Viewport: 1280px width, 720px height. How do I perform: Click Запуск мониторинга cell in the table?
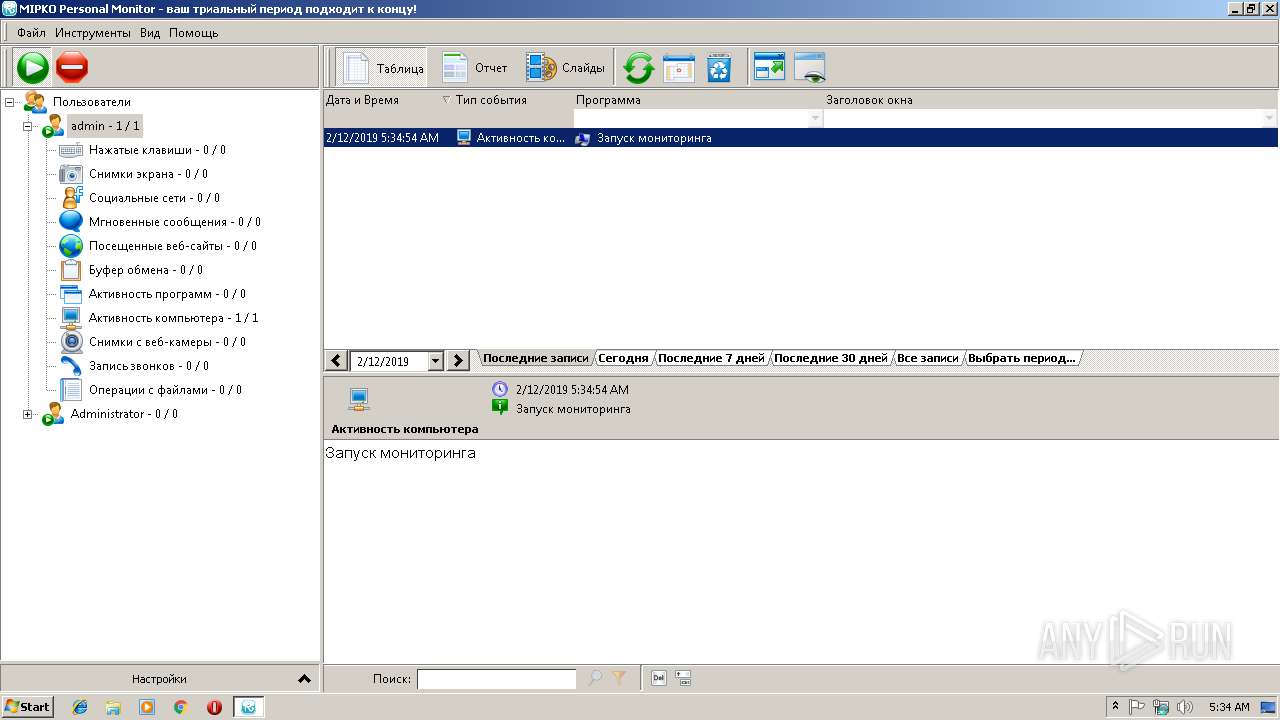[x=654, y=138]
